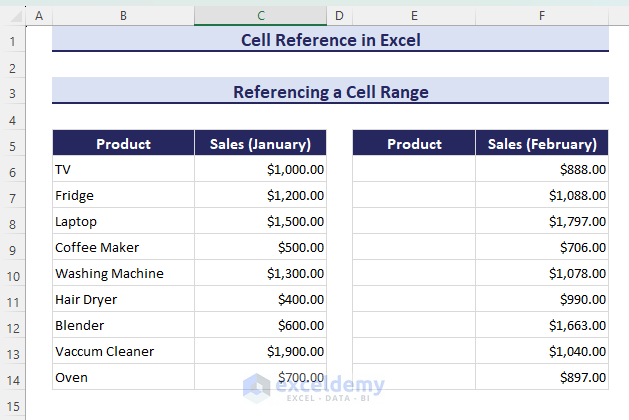The image size is (629, 420).
Task: Click the 'Washing Machine' product cell
Action: 123,274
